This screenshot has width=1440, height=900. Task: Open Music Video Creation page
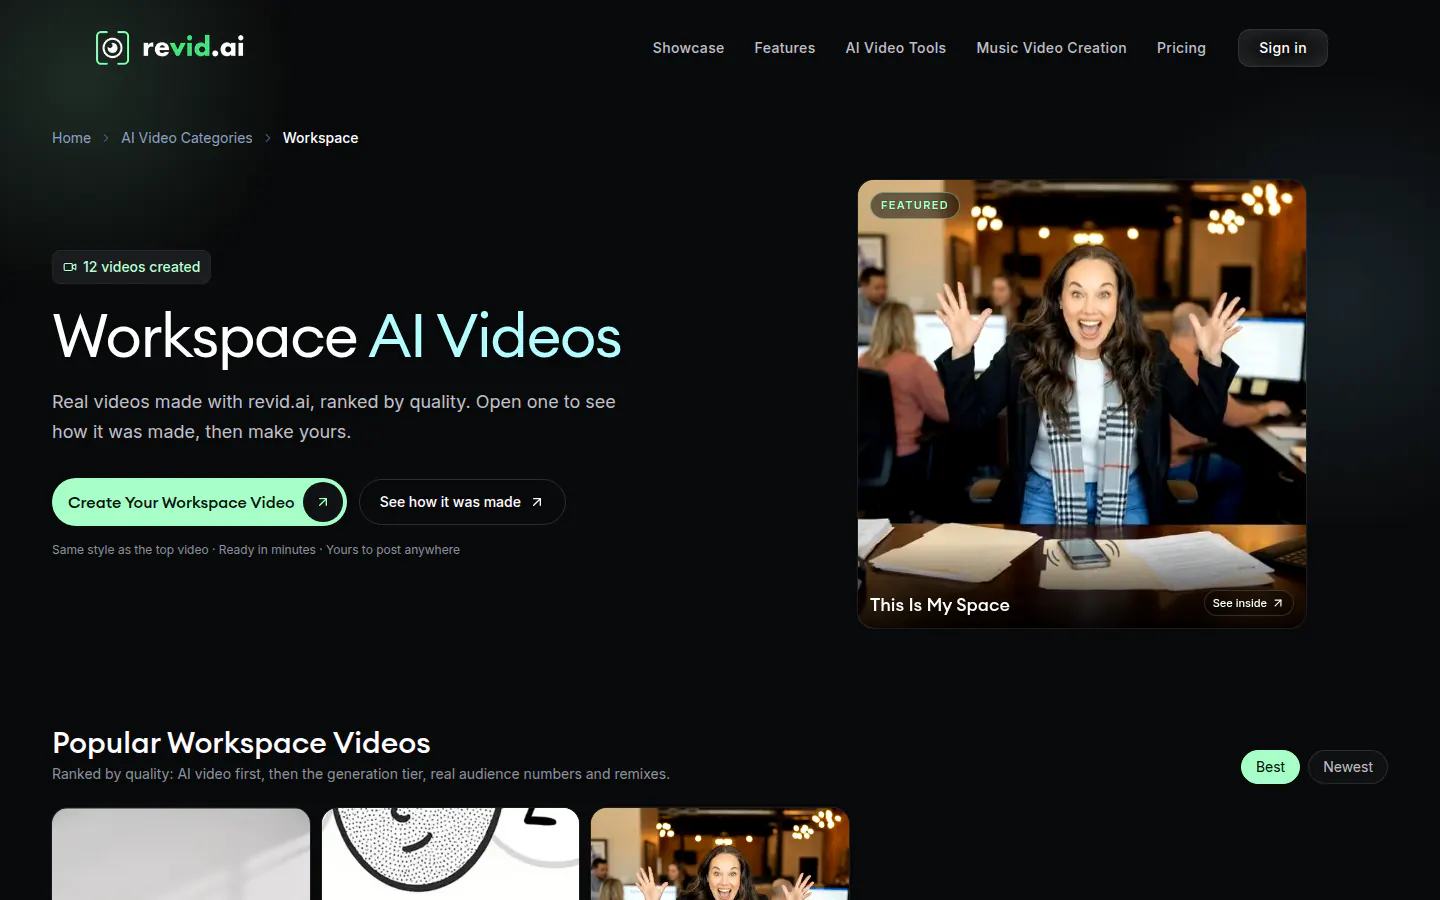(1051, 48)
